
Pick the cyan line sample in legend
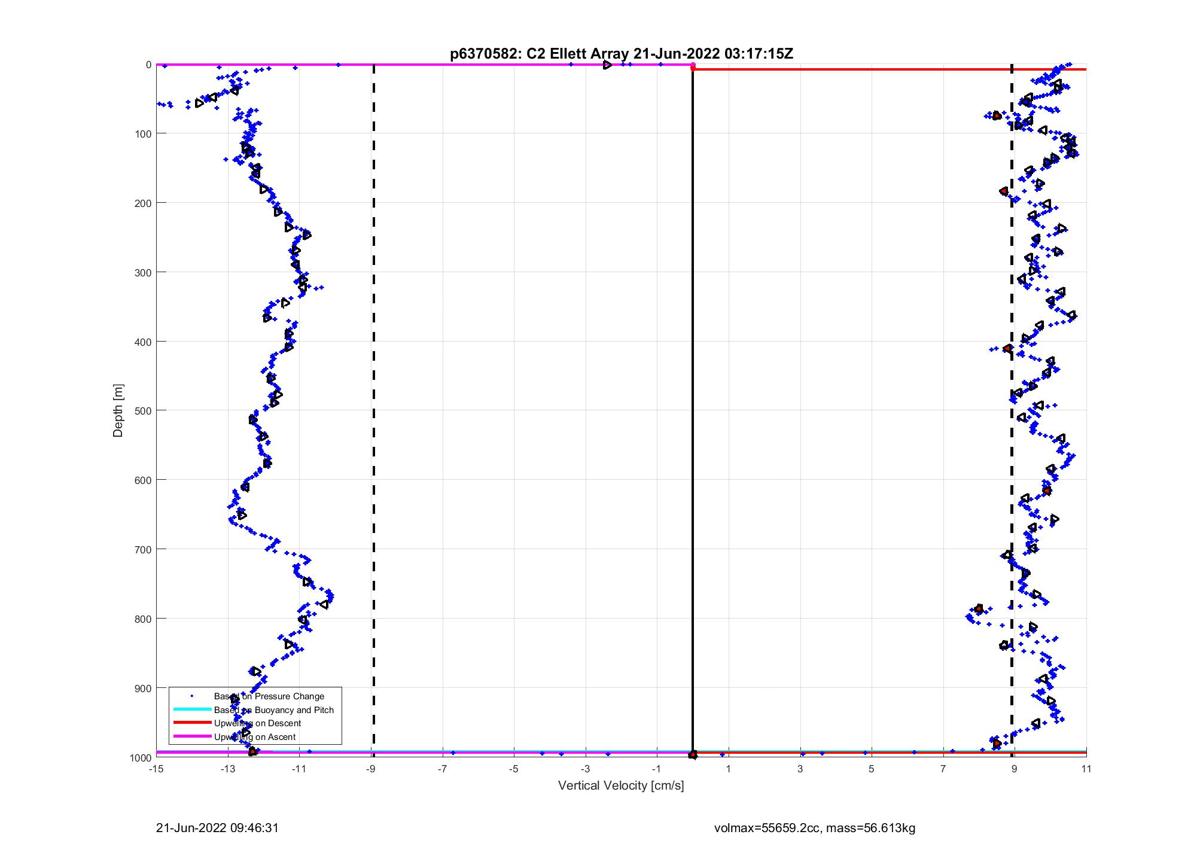(x=190, y=710)
